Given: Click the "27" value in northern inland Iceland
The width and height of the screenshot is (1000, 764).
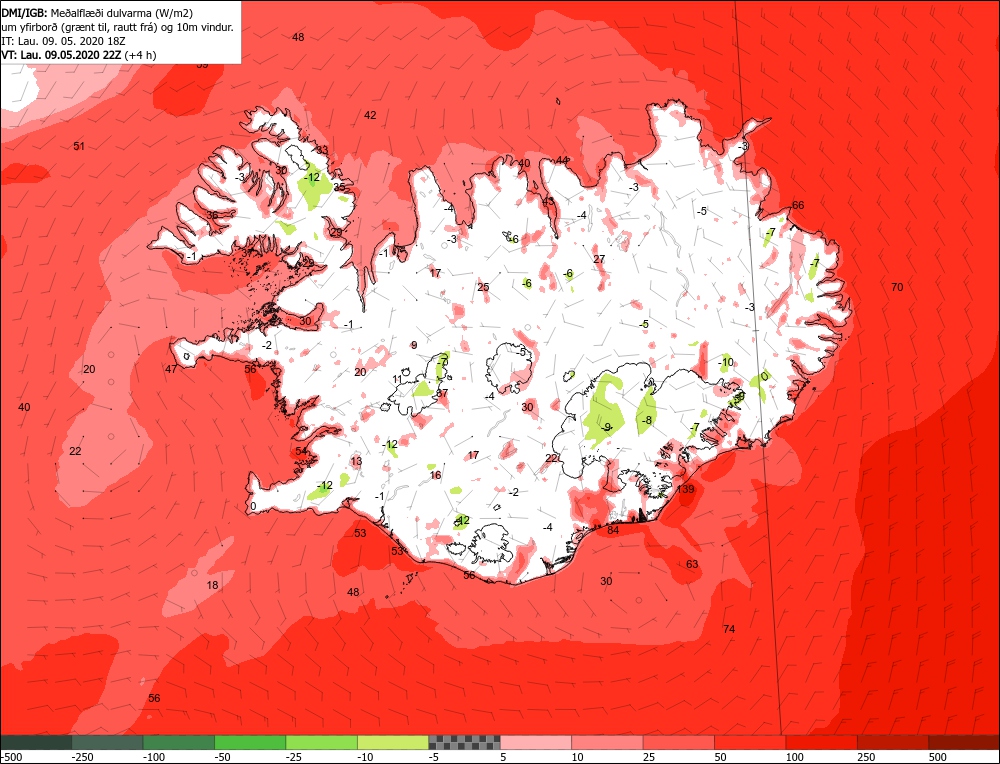Looking at the screenshot, I should click(x=599, y=259).
